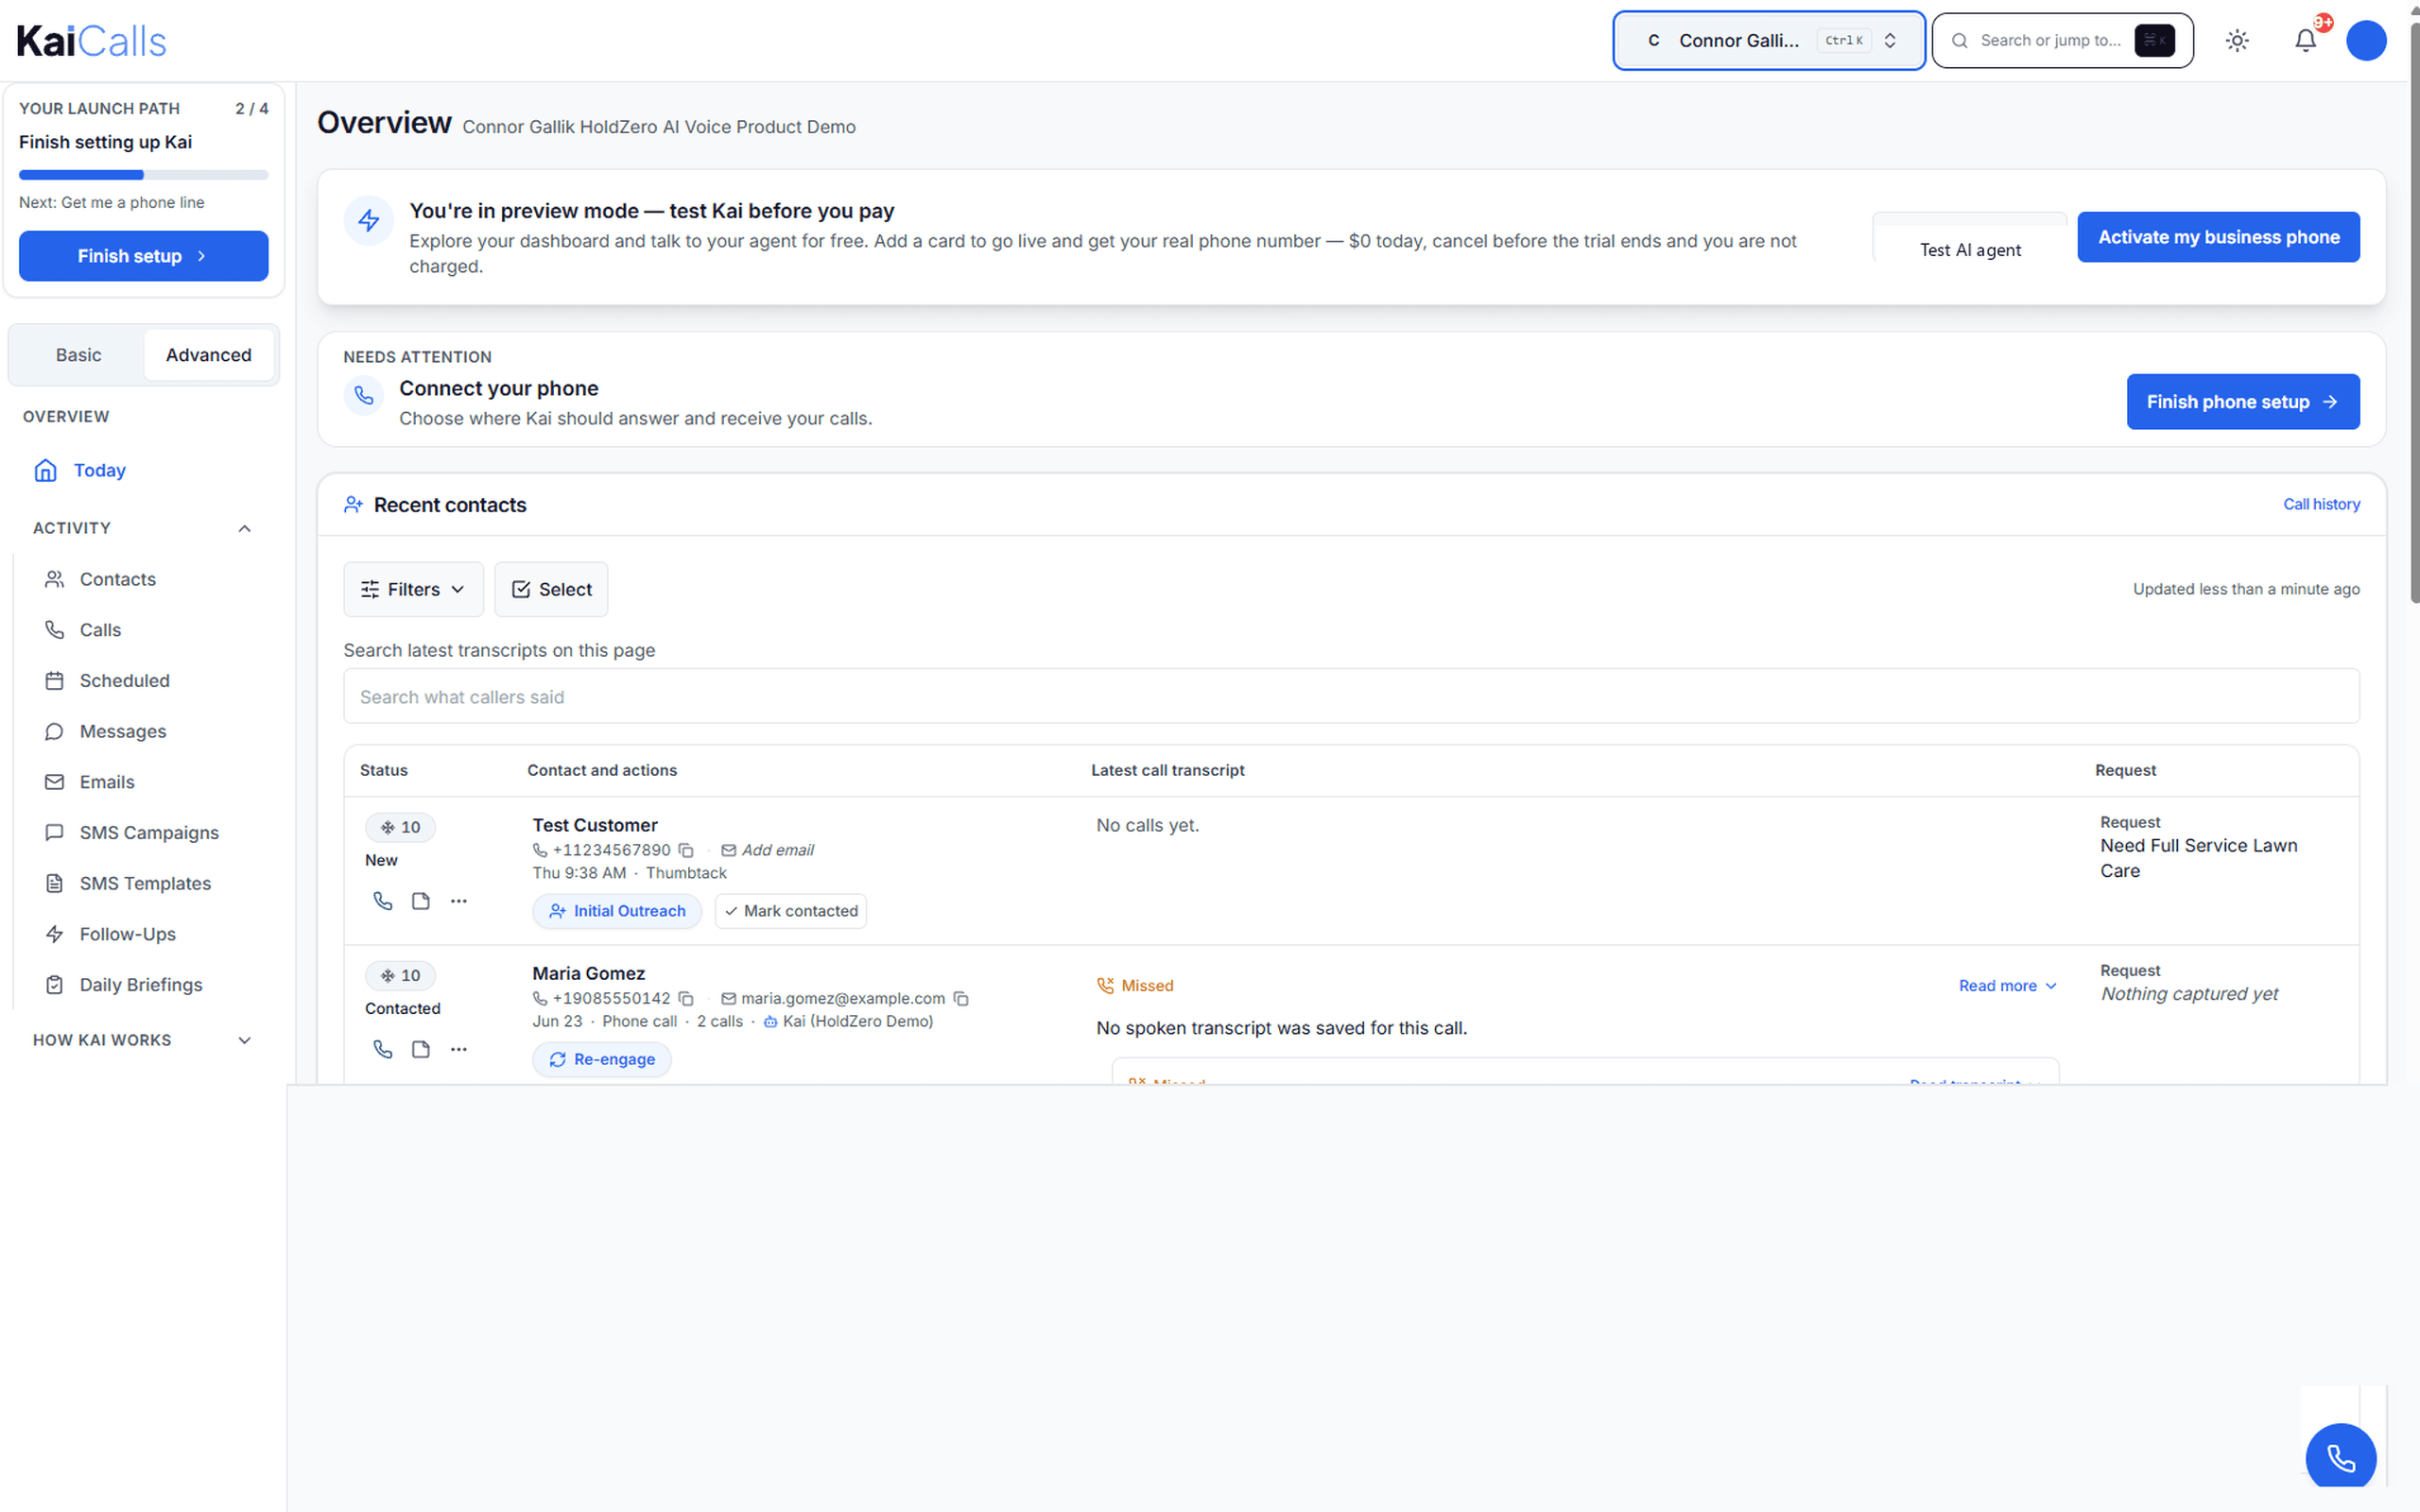This screenshot has width=2420, height=1512.
Task: Focus the Search or jump to box
Action: pos(2062,41)
